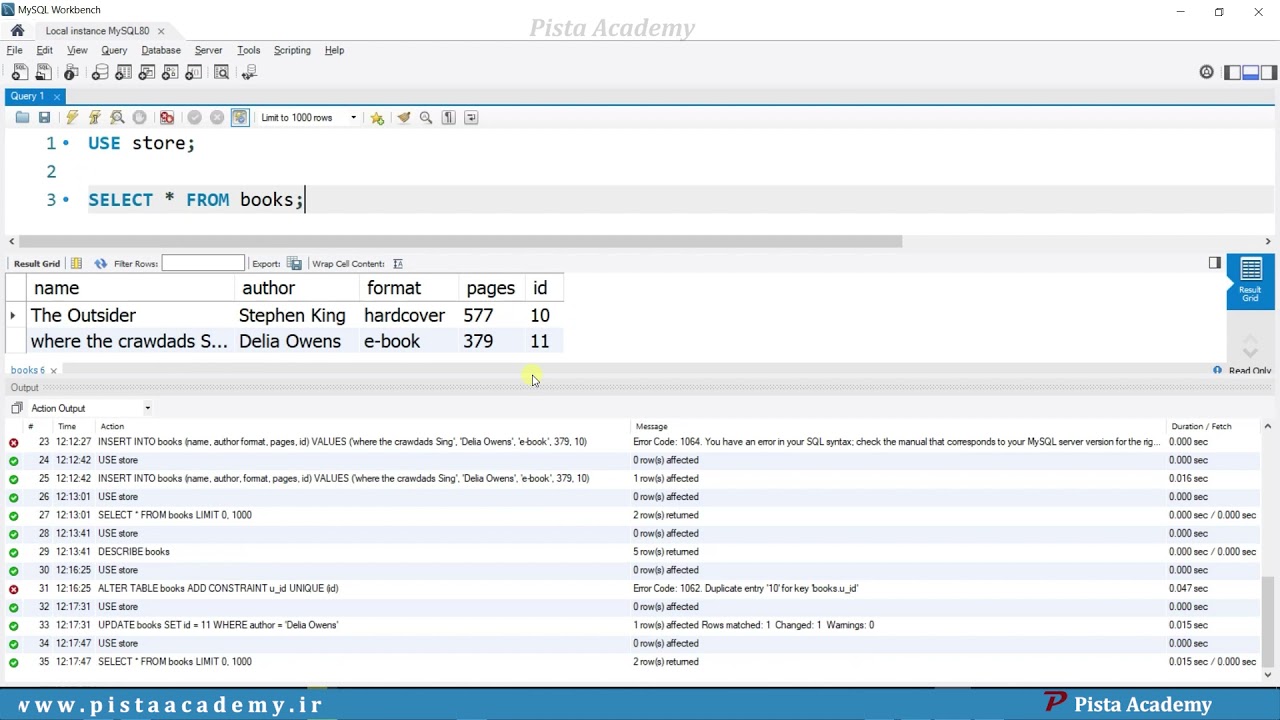The width and height of the screenshot is (1280, 720).
Task: Open the Tools menu
Action: tap(248, 50)
